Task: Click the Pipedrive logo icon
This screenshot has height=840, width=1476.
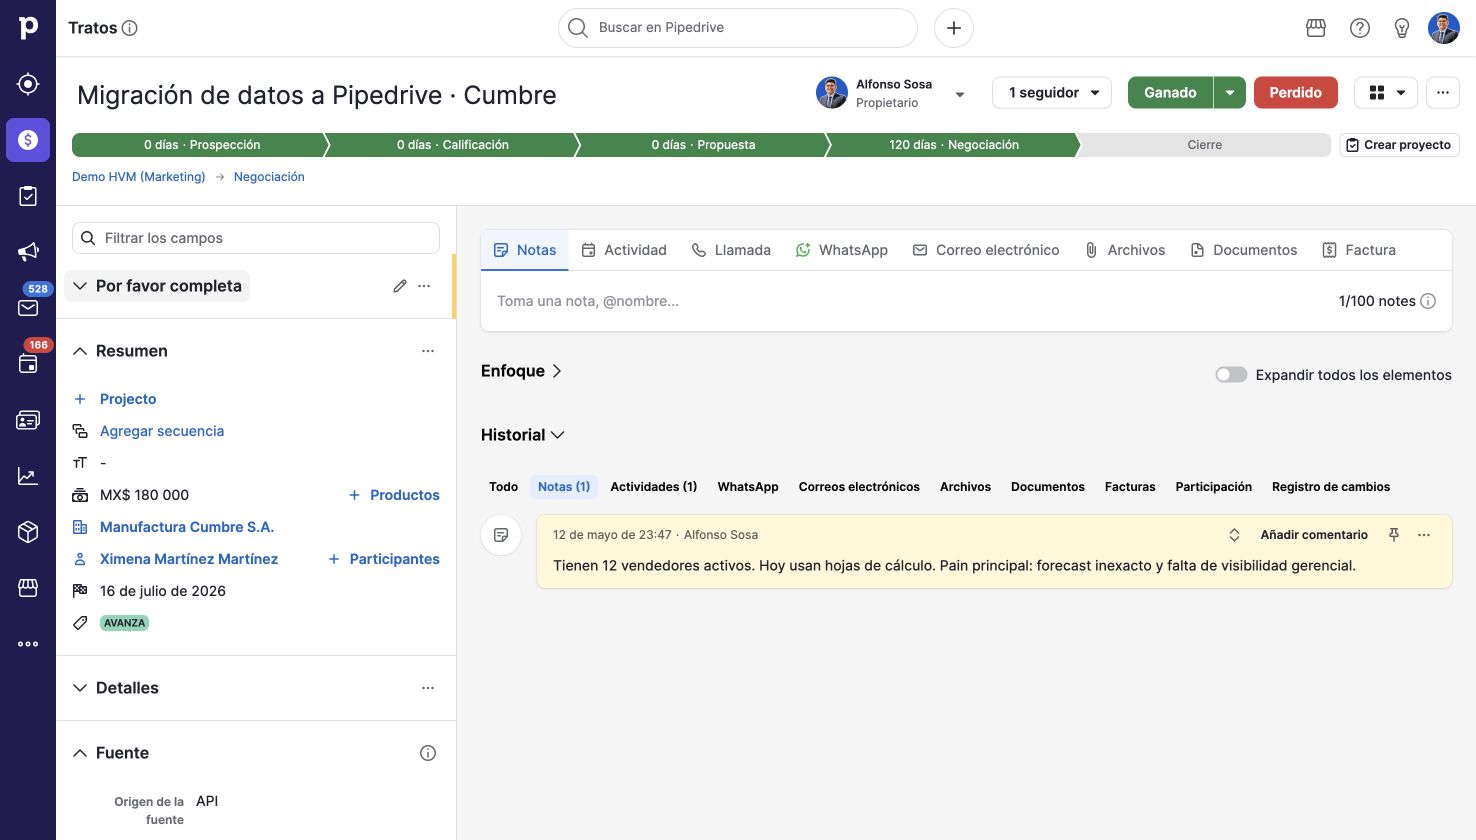Action: 28,28
